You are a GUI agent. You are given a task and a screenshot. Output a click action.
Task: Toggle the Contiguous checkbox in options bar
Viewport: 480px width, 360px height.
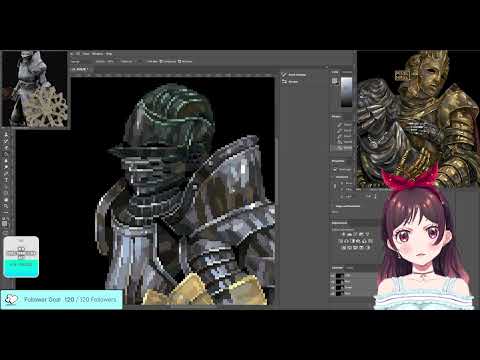(x=160, y=62)
